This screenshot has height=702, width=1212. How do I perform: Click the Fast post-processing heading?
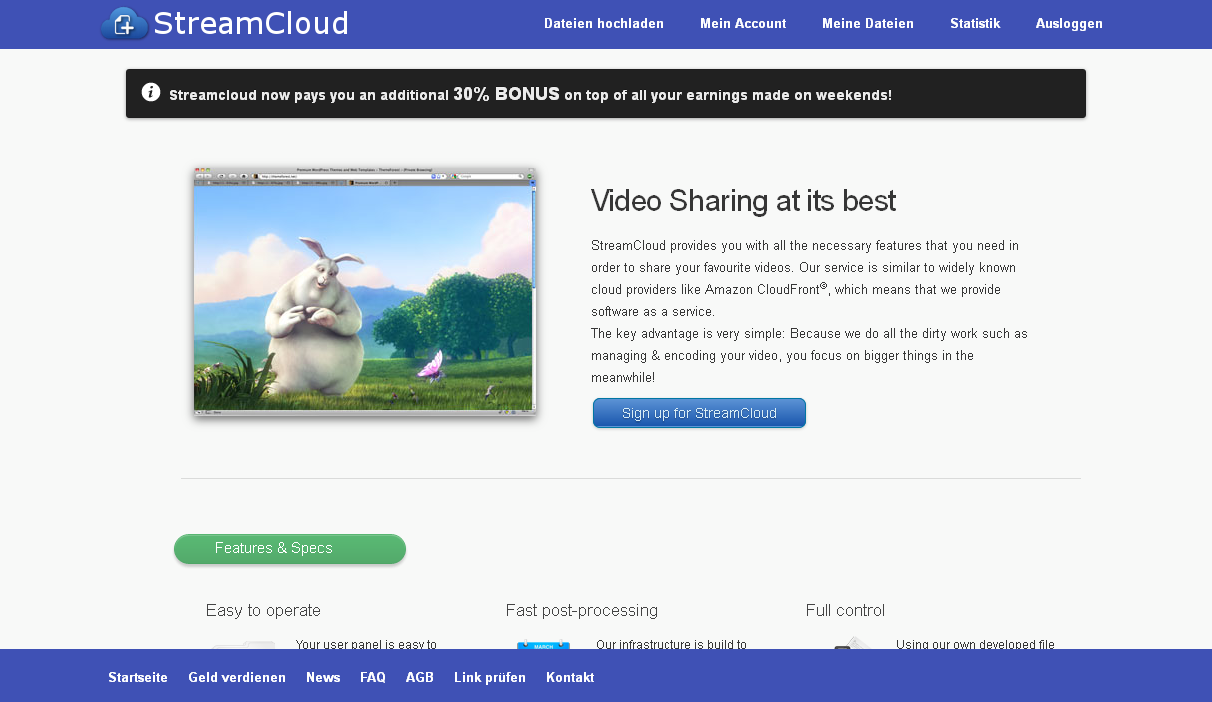[582, 611]
